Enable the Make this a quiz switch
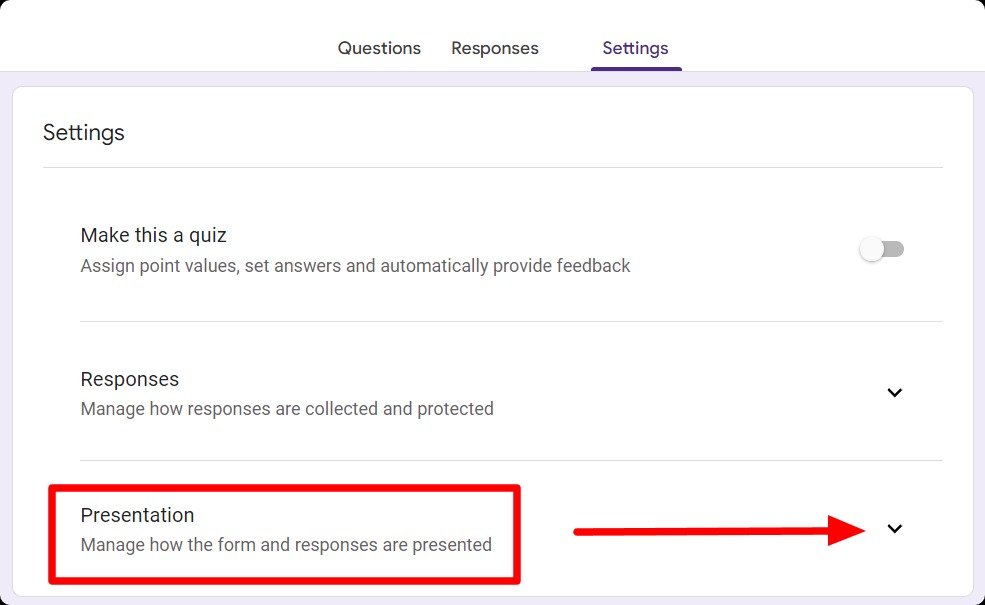Viewport: 985px width, 605px height. (881, 248)
